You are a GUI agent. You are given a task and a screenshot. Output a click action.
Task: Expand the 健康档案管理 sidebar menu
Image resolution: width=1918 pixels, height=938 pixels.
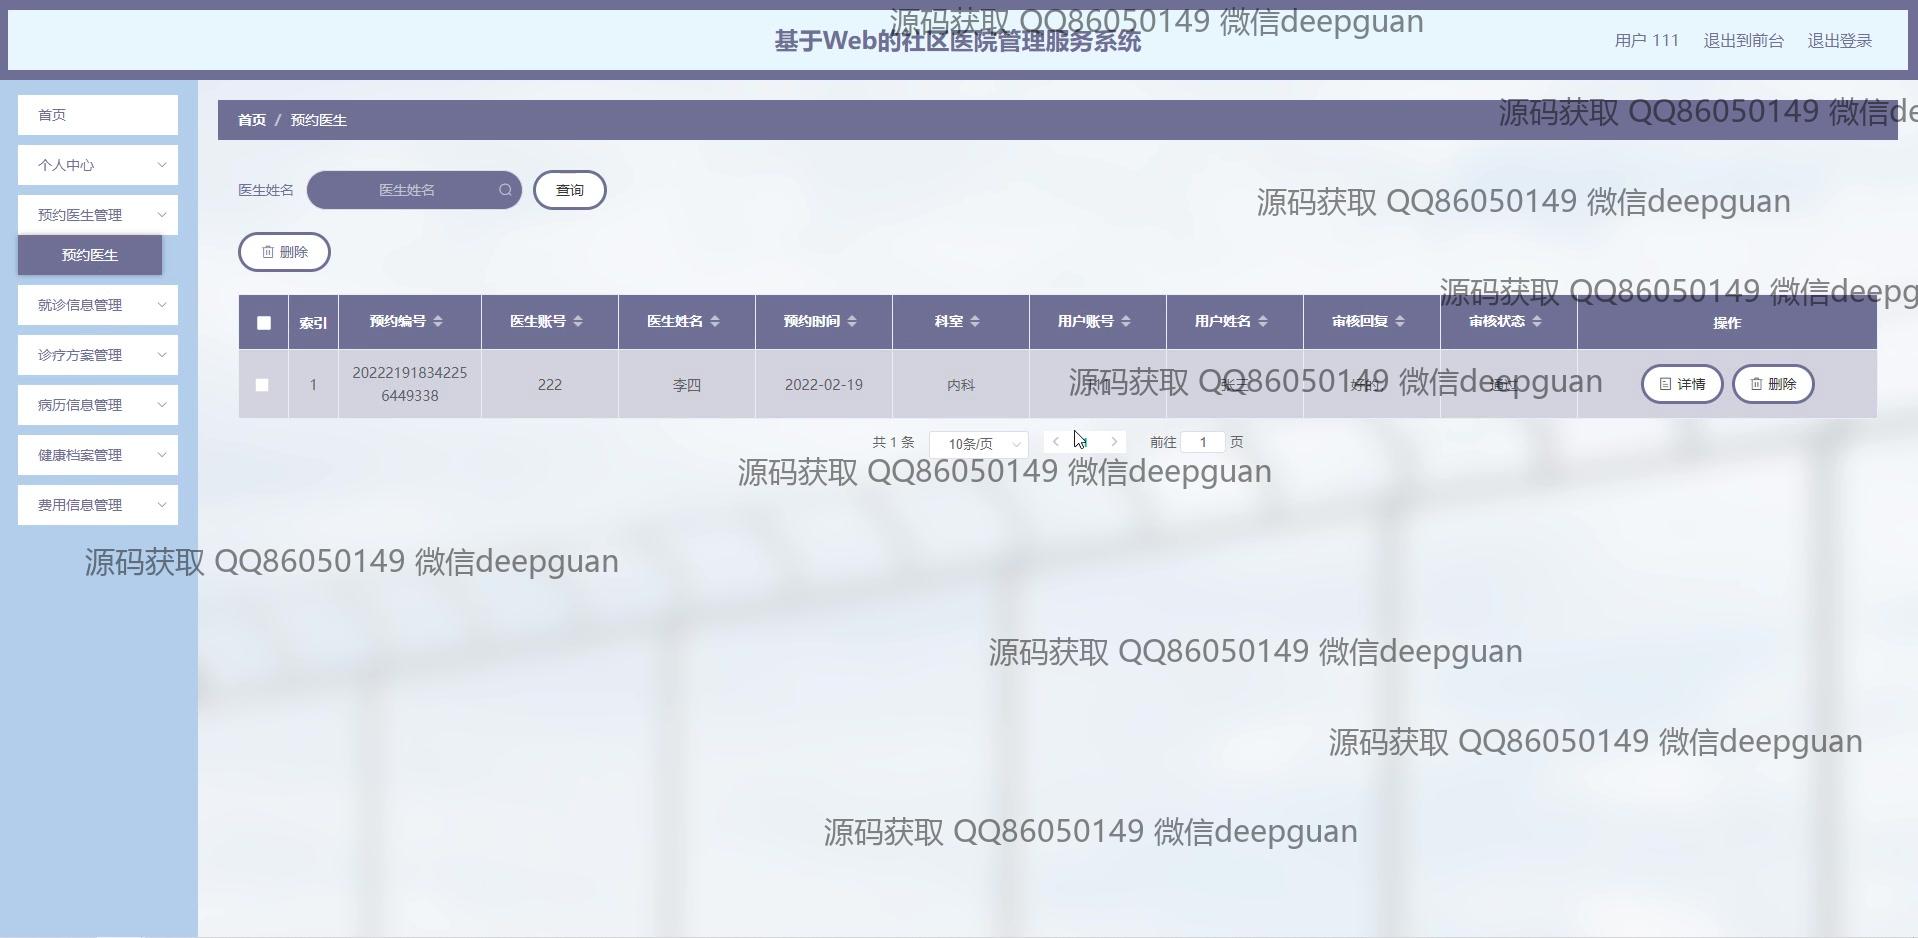[98, 455]
